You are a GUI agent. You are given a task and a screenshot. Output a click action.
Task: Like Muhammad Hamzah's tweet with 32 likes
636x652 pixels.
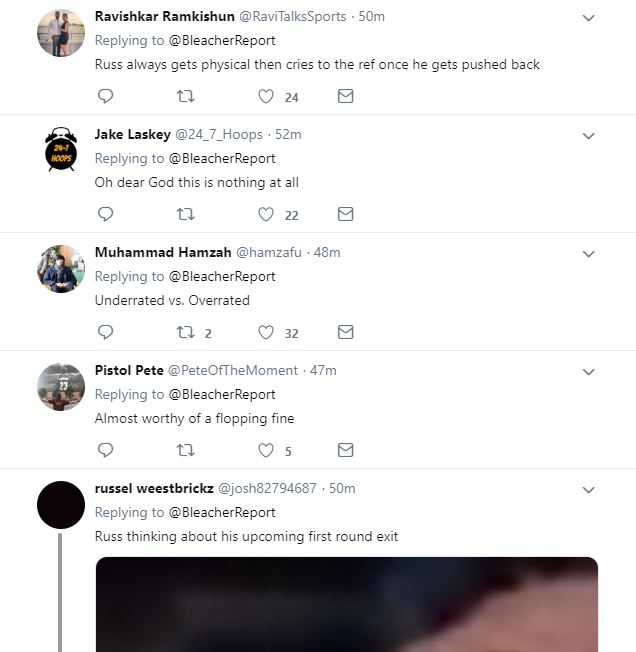click(x=266, y=332)
